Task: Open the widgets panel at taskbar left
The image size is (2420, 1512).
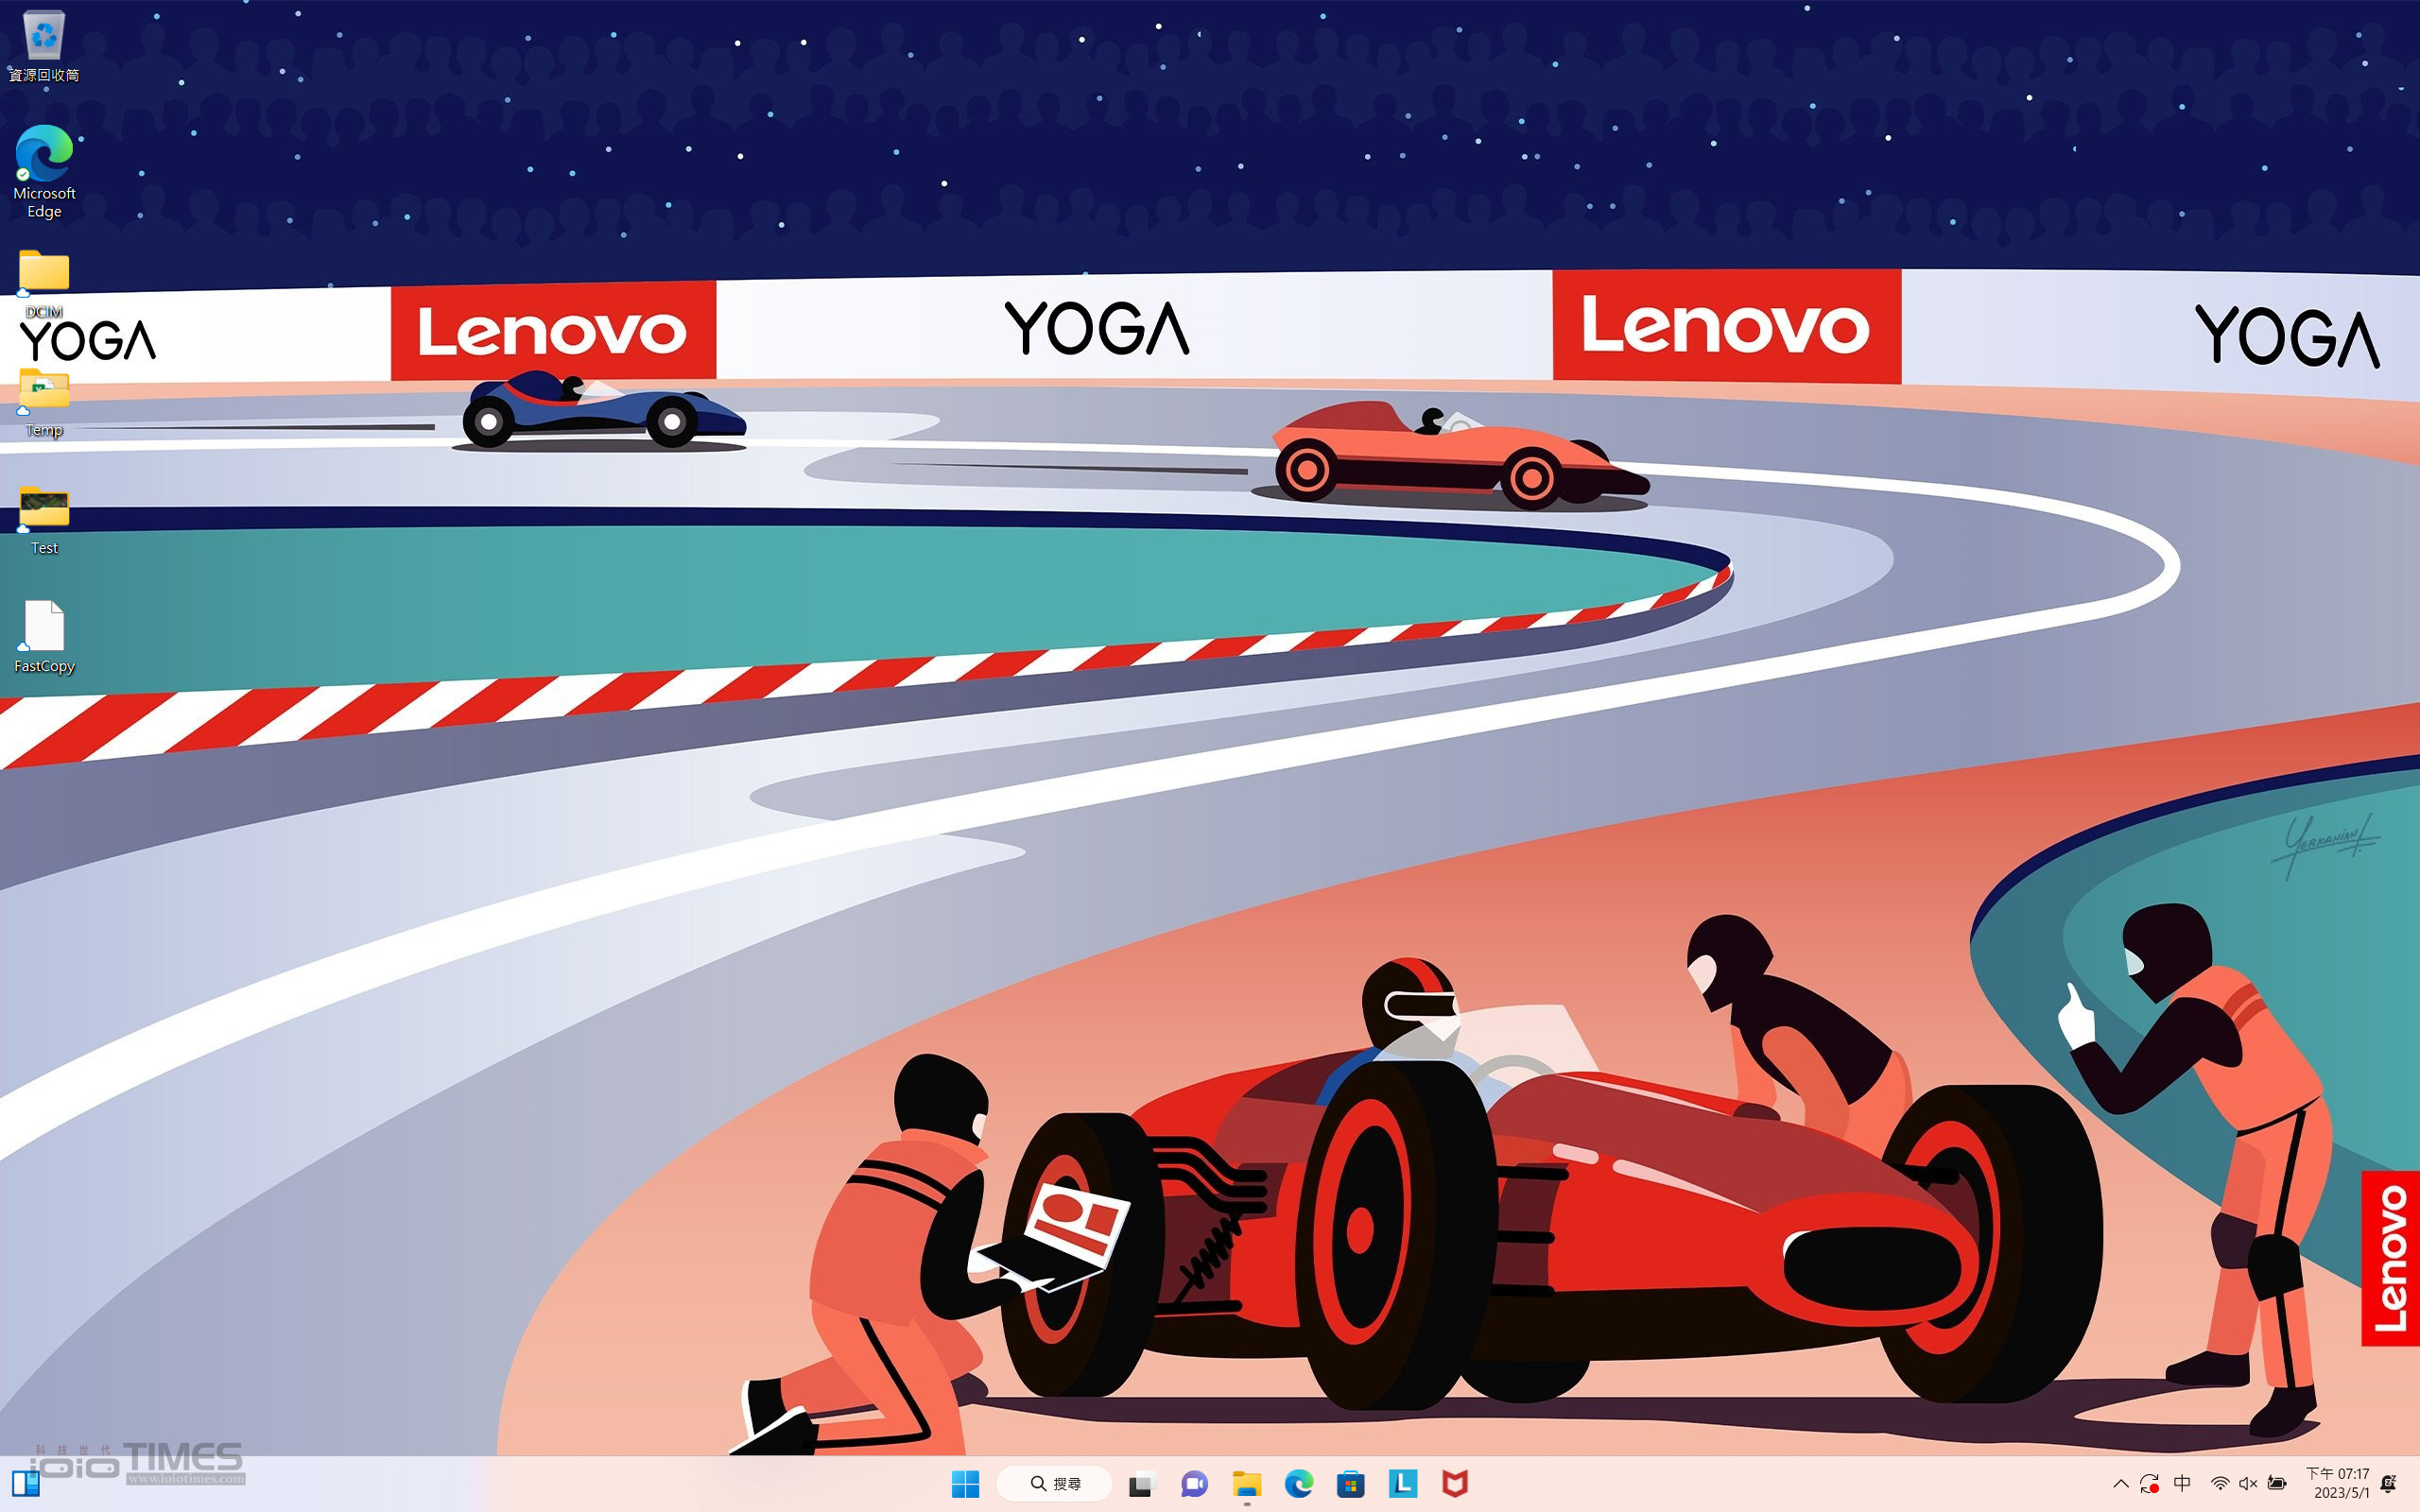Action: tap(26, 1484)
